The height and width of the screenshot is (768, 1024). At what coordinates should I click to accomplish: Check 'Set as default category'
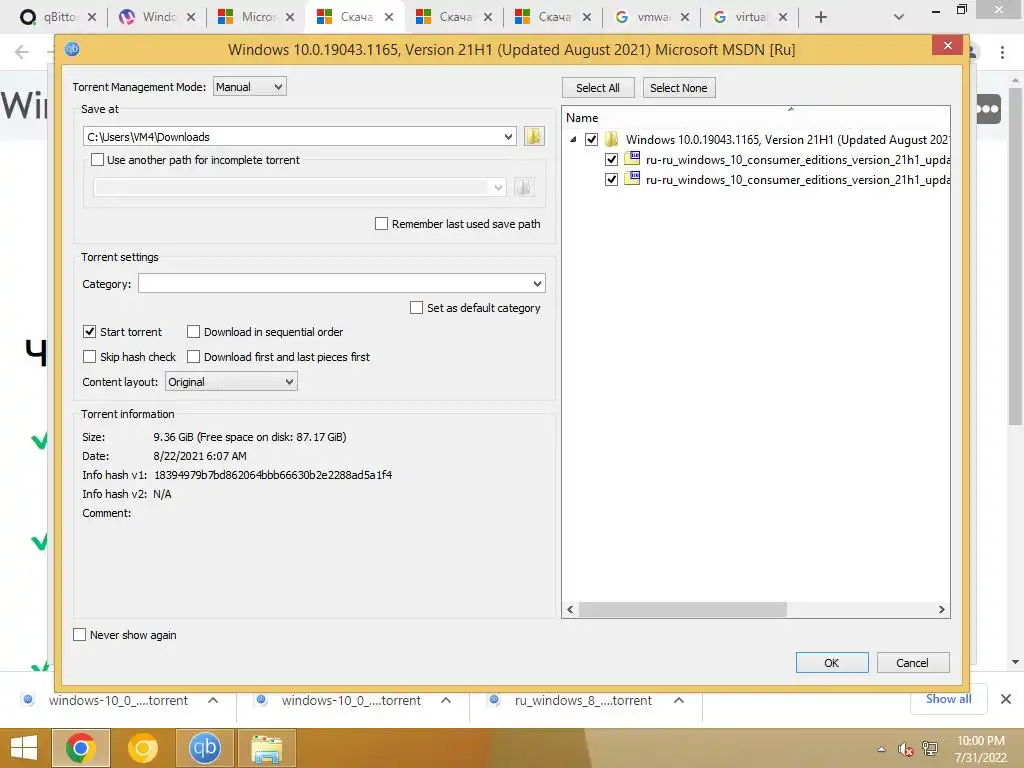pos(416,308)
